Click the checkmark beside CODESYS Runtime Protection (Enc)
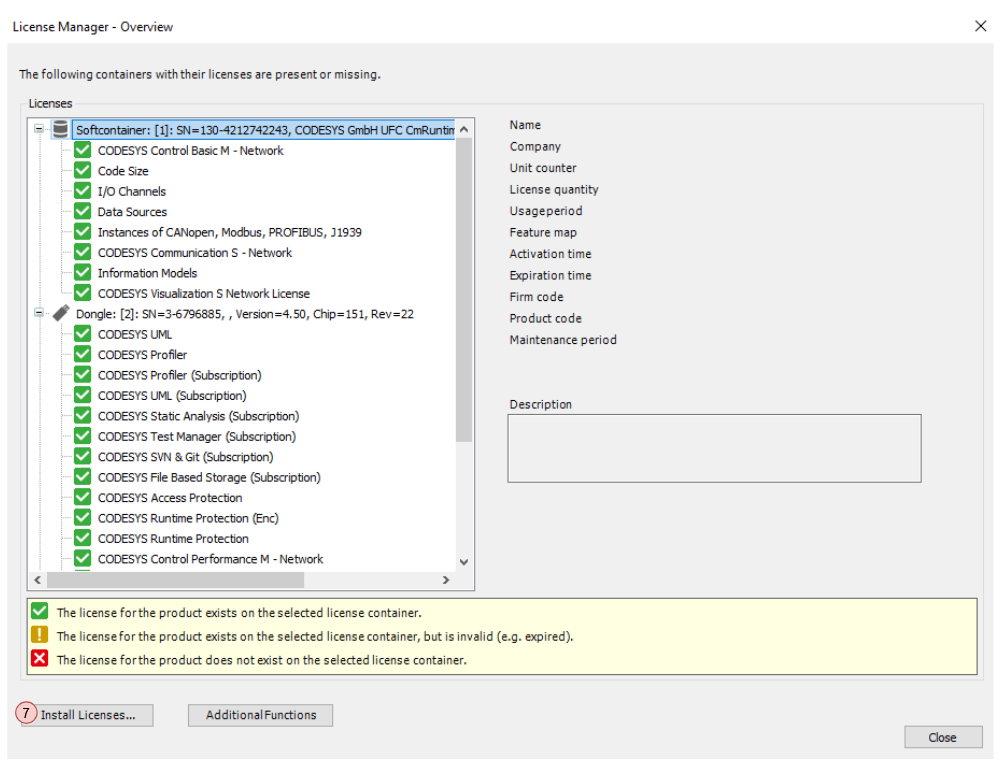Screen dimensions: 1000x761 click(x=82, y=518)
